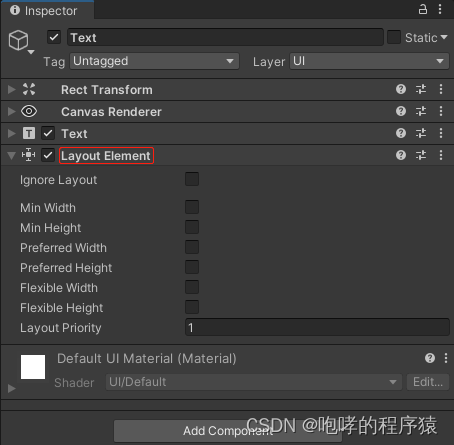Open Text component more options menu
The height and width of the screenshot is (445, 454).
coord(441,133)
